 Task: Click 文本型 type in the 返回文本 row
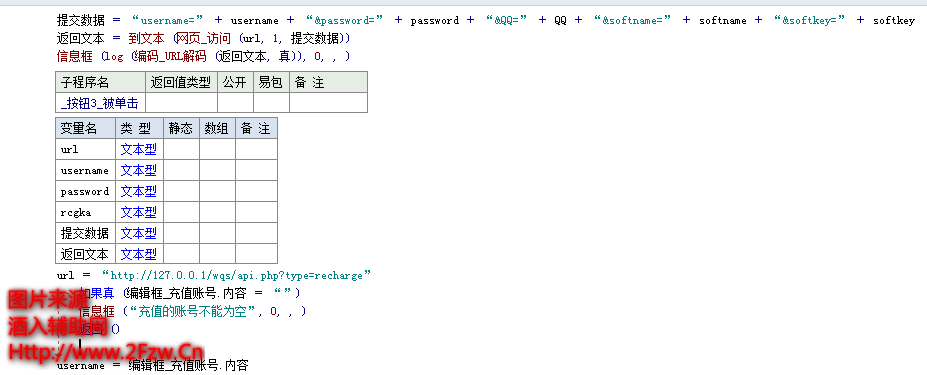139,254
